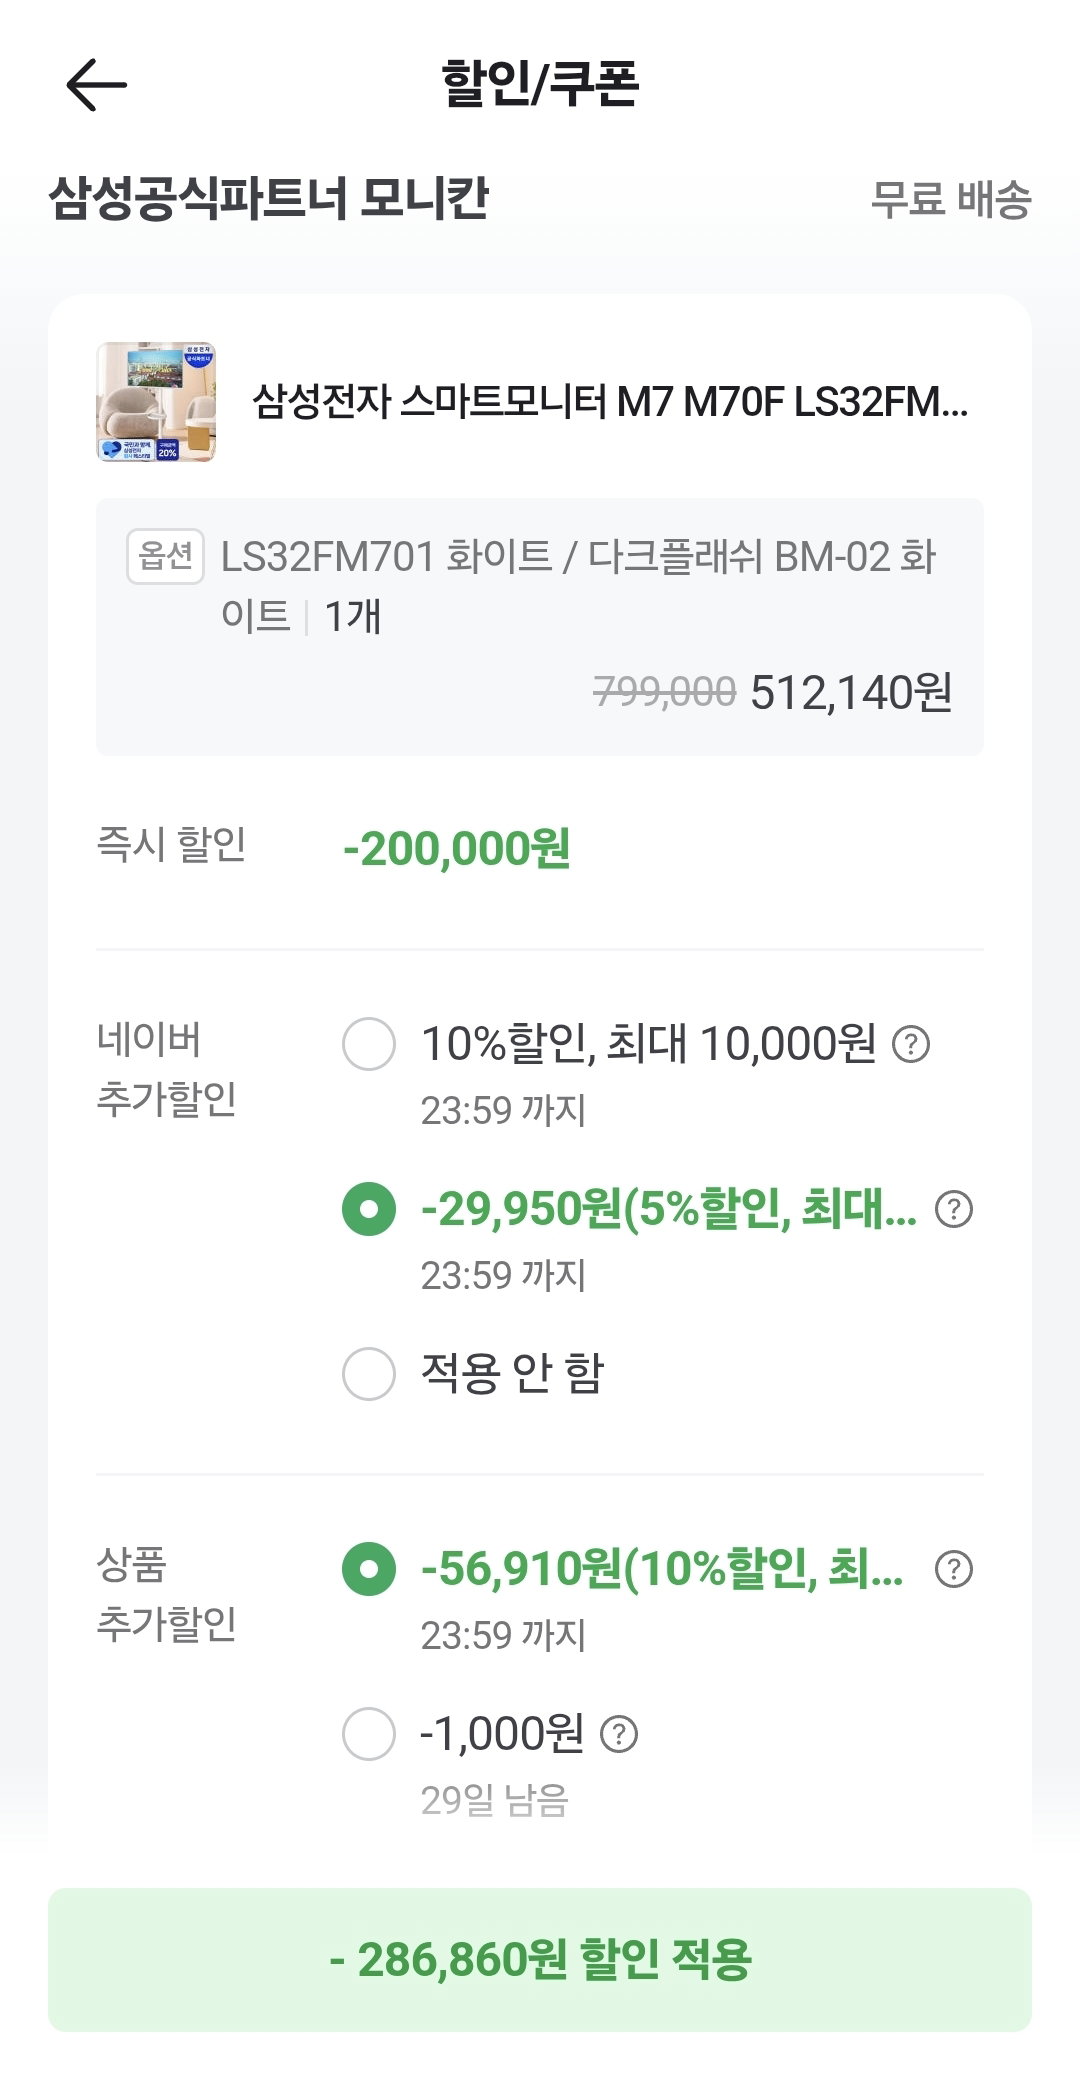Select the -1,000원 coupon radio
Viewport: 1080px width, 2092px height.
point(369,1733)
